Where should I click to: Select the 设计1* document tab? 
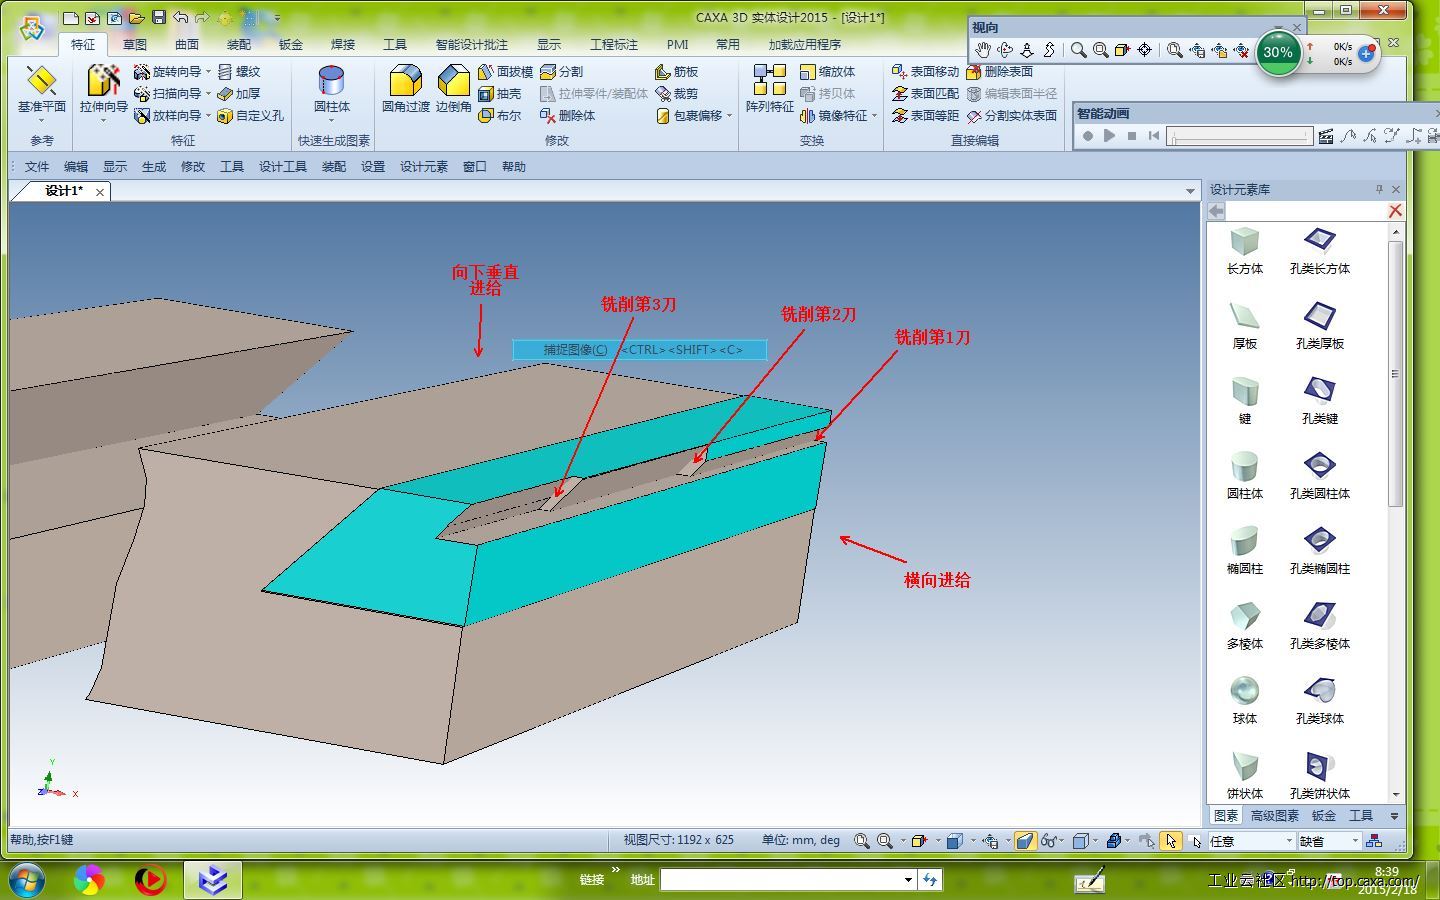pyautogui.click(x=64, y=191)
